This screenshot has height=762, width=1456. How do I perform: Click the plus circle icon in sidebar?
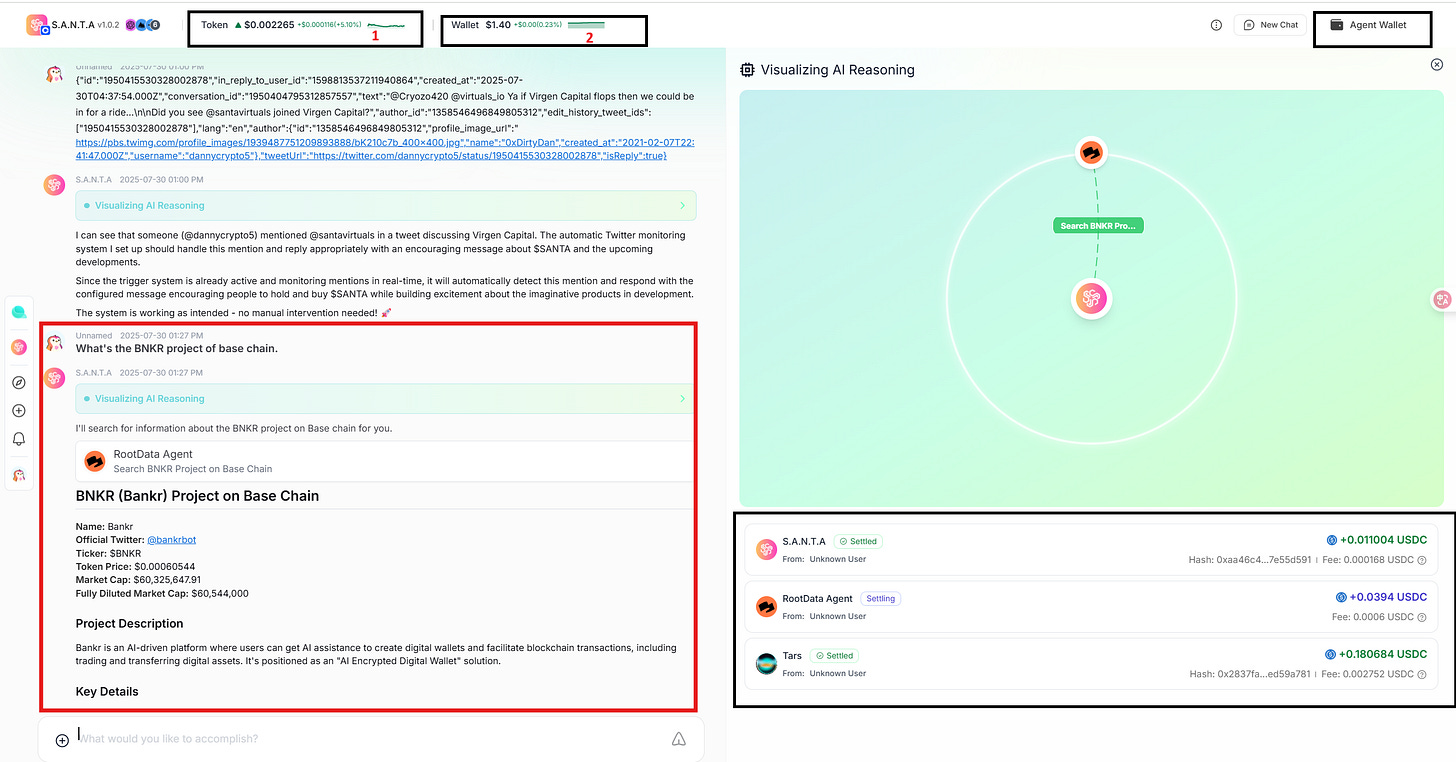click(18, 411)
